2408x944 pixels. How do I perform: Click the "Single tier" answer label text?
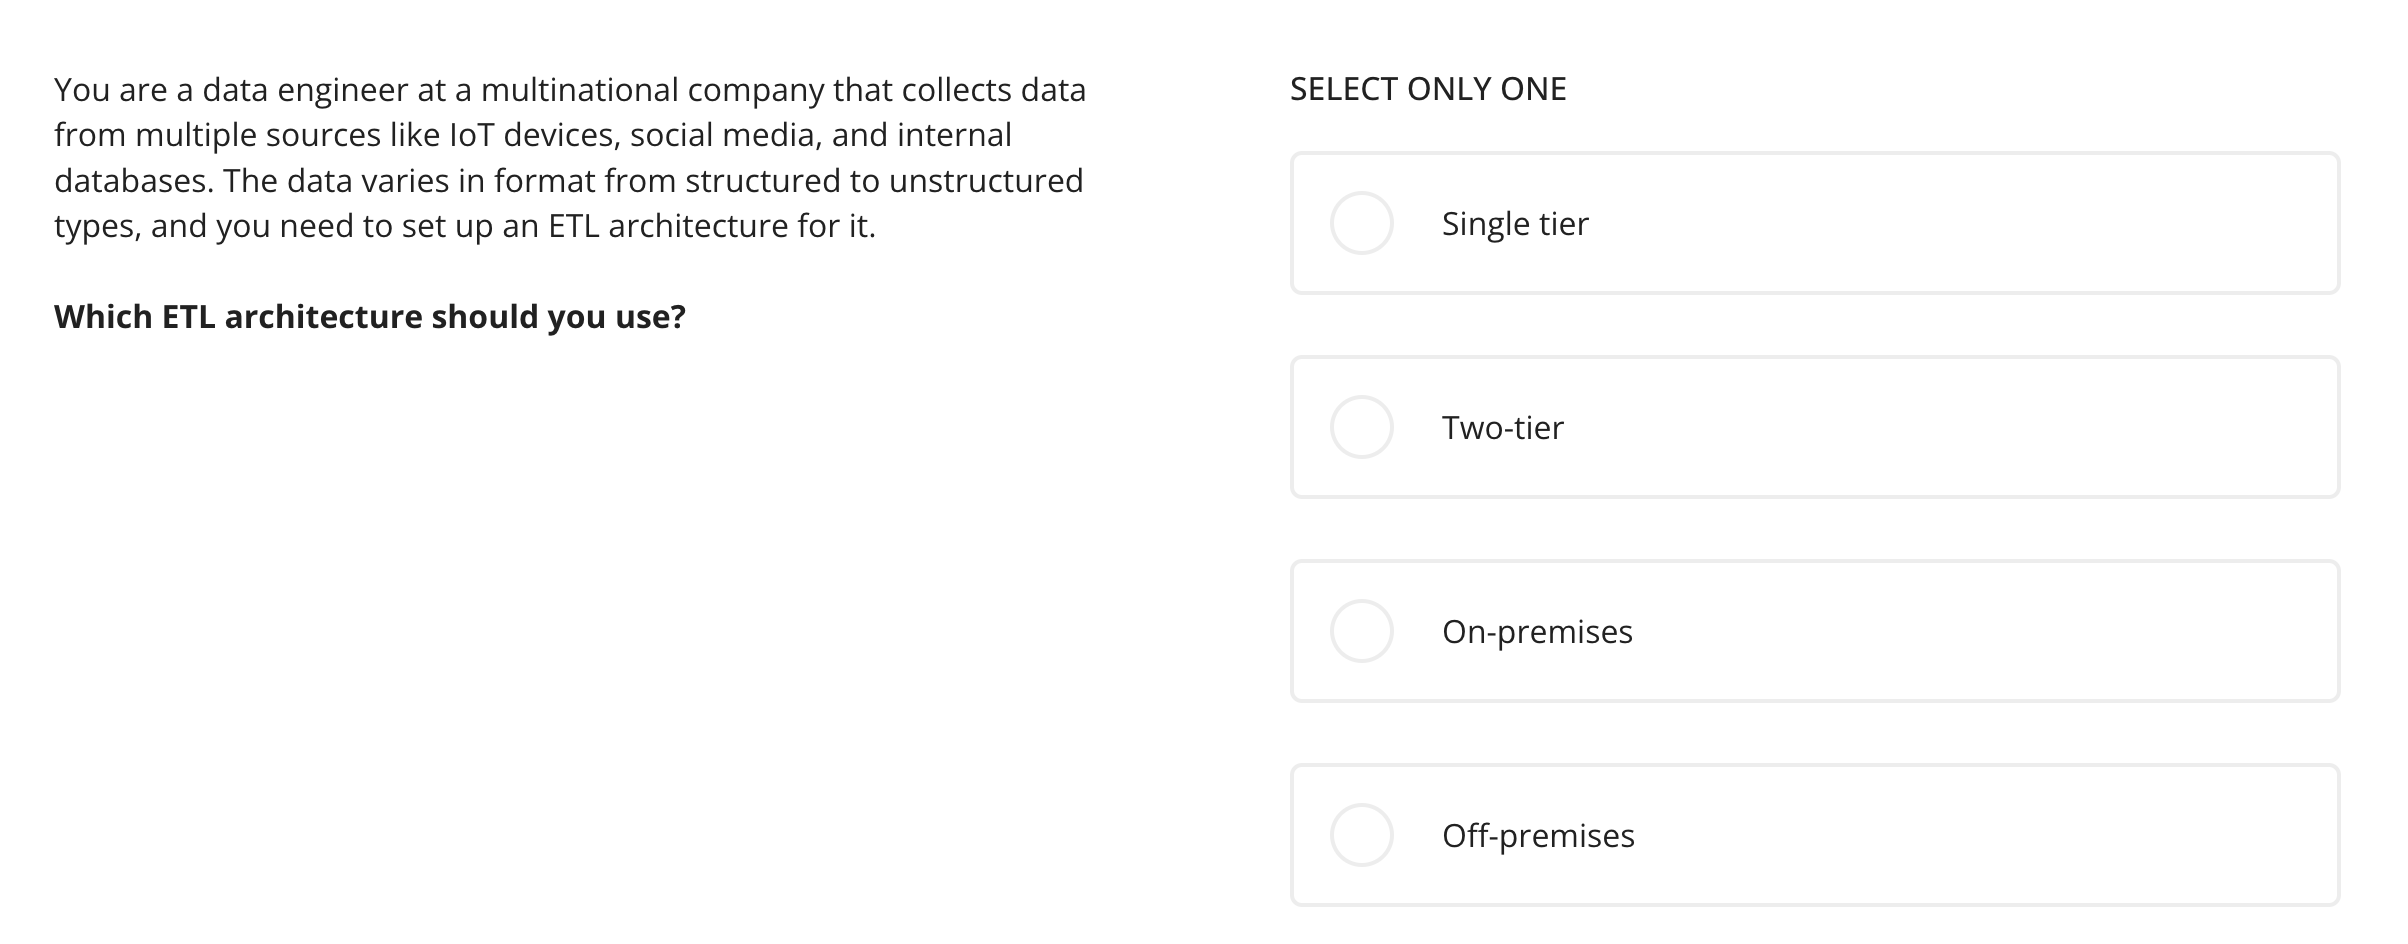1515,224
